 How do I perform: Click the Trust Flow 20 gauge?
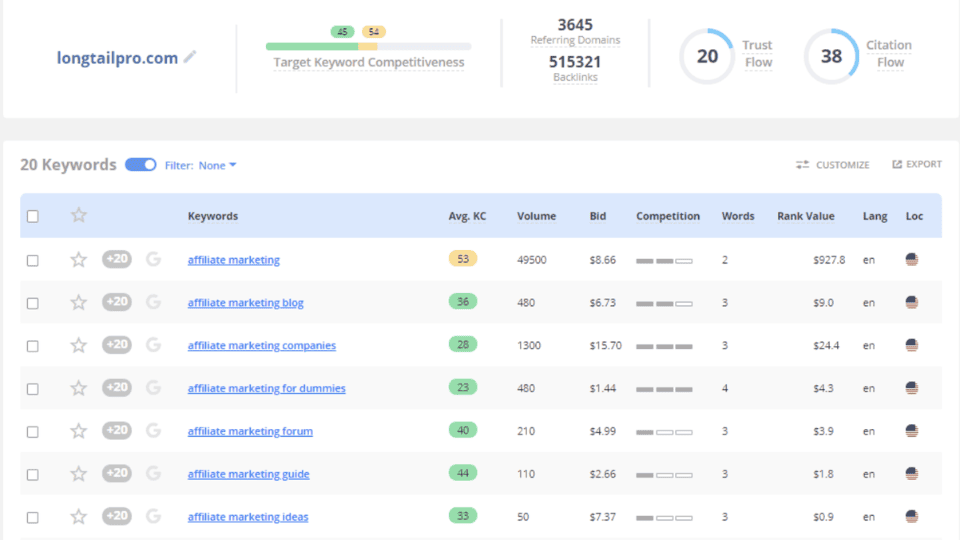pyautogui.click(x=707, y=56)
